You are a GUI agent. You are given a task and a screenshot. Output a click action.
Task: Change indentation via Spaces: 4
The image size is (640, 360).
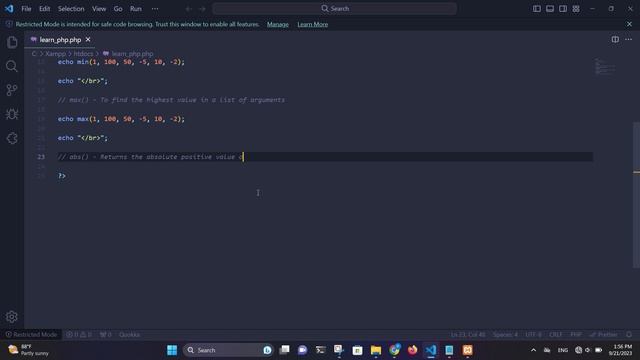pos(505,335)
